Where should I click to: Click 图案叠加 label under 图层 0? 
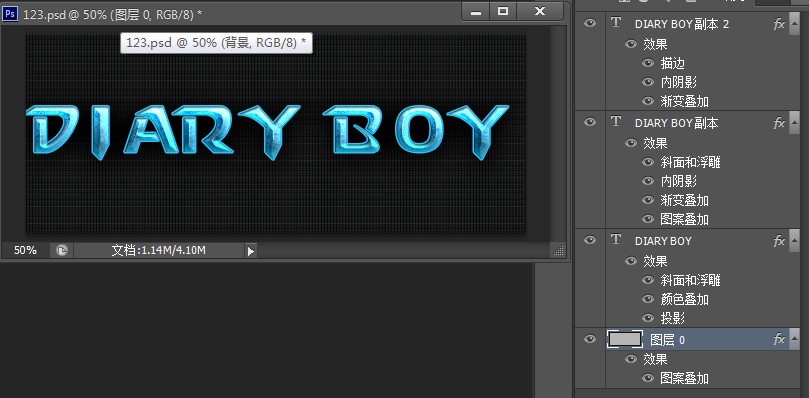[x=684, y=378]
